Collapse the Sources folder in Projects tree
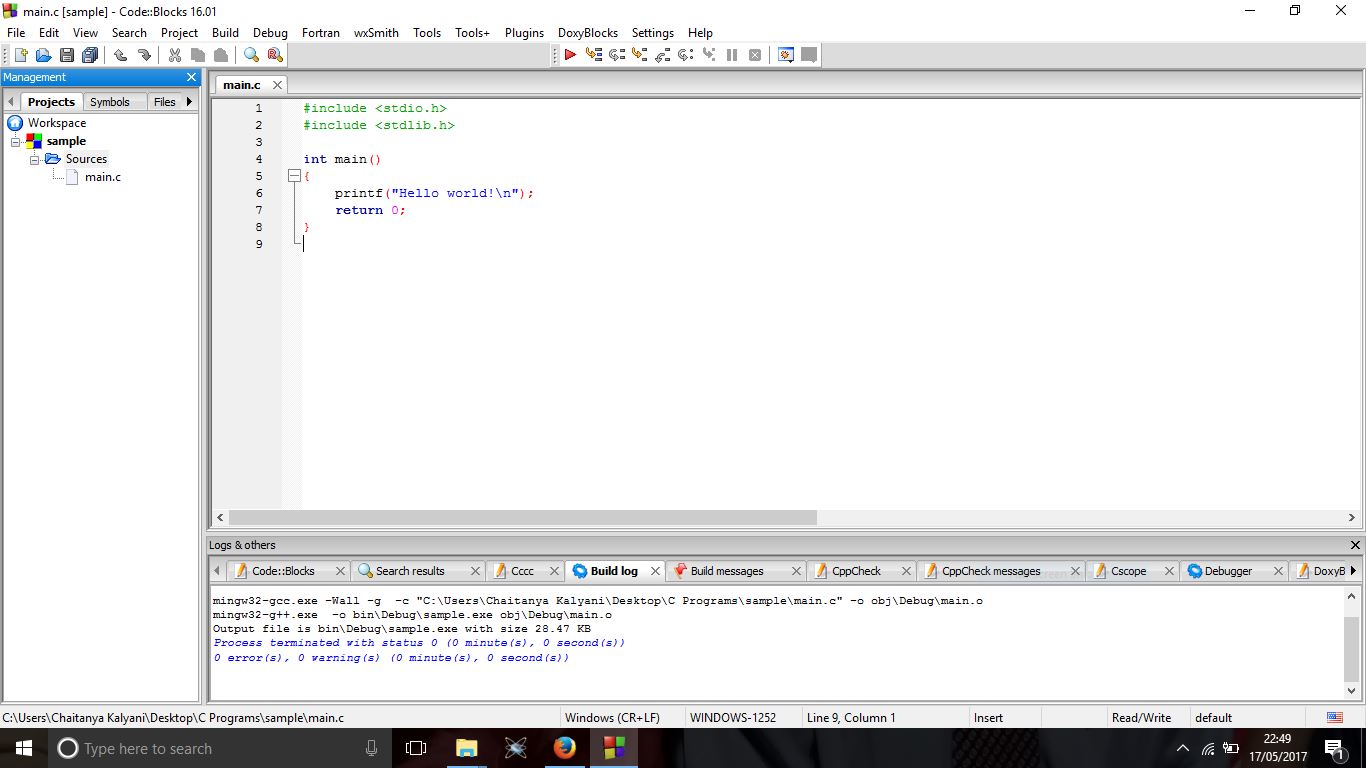 [34, 158]
